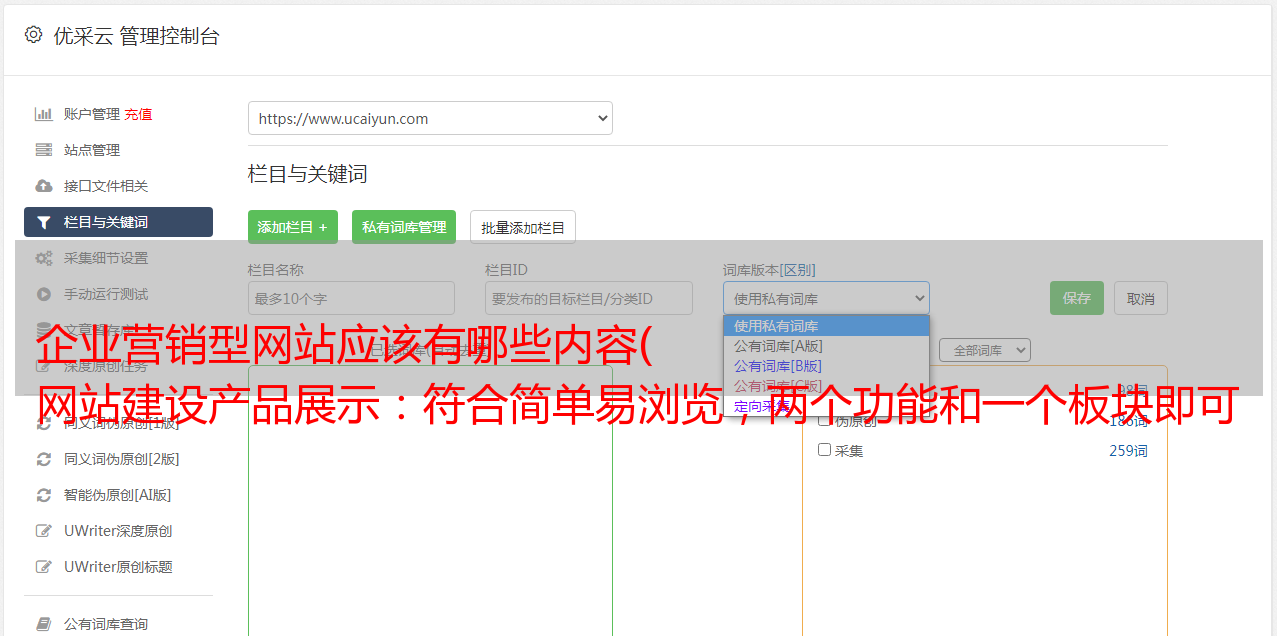Click the edit icon for UWriter深度原创
The height and width of the screenshot is (636, 1277).
44,531
